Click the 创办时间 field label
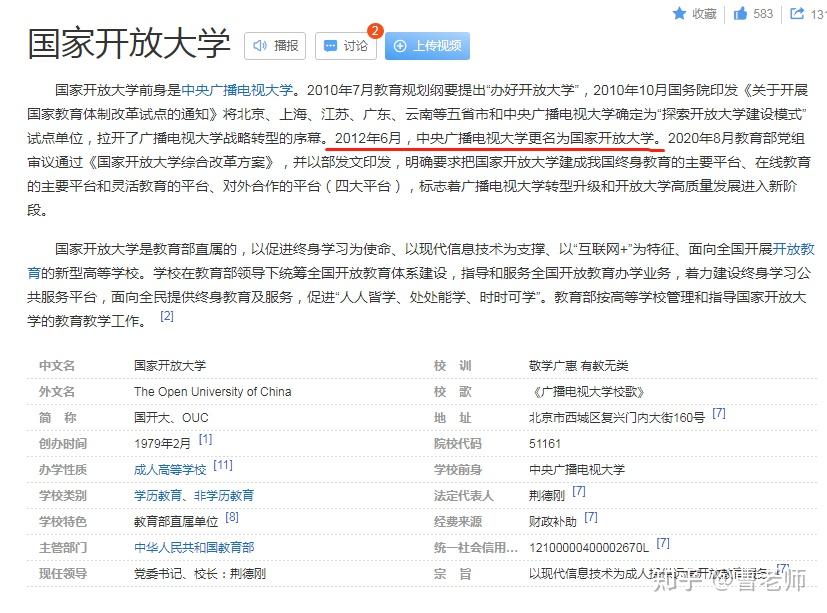This screenshot has height=613, width=827. [63, 444]
